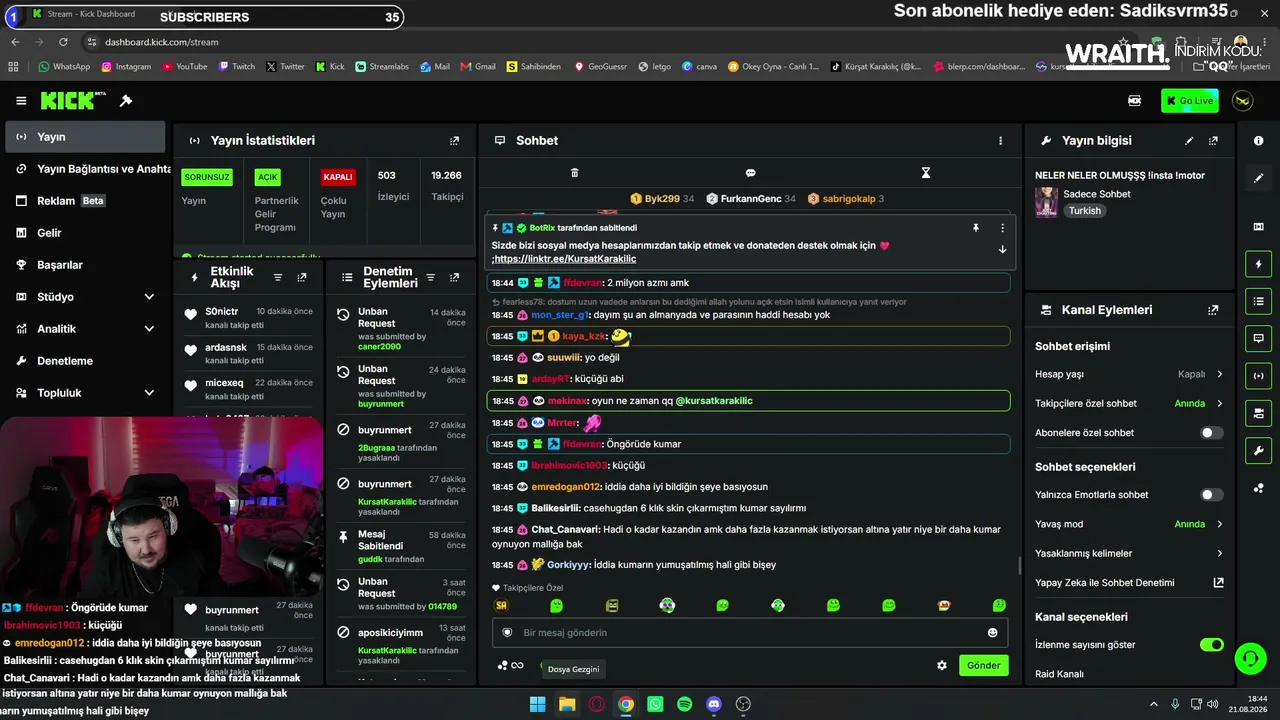This screenshot has width=1280, height=720.
Task: Open Yapay Zeka ile Sohbet Denetimi link
Action: [1130, 583]
